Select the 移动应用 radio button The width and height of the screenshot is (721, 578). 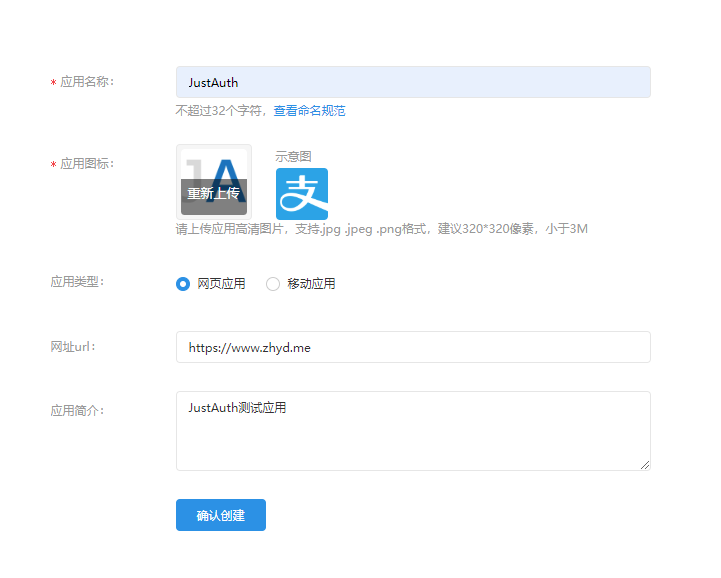[273, 284]
